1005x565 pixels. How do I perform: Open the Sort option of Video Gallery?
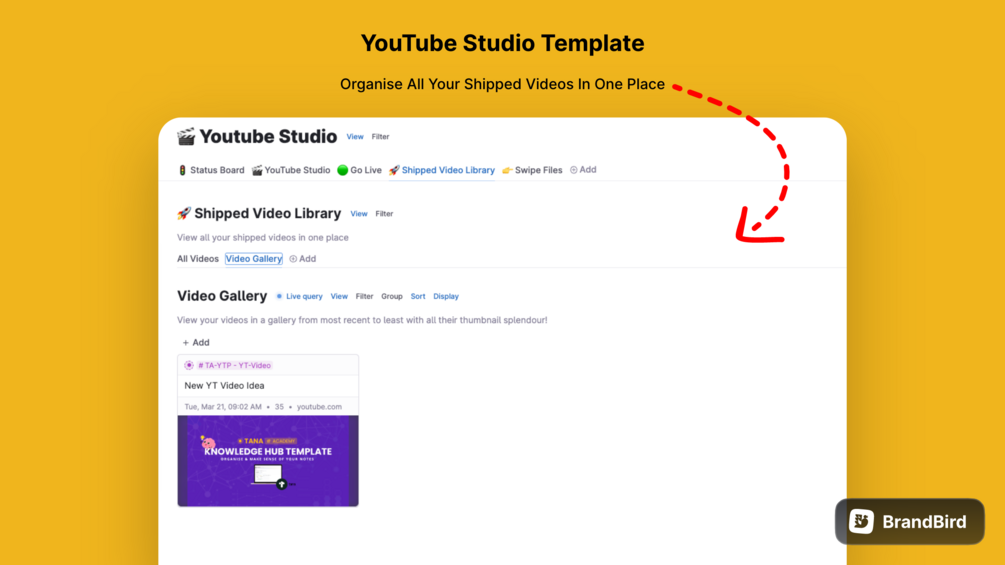pyautogui.click(x=418, y=297)
